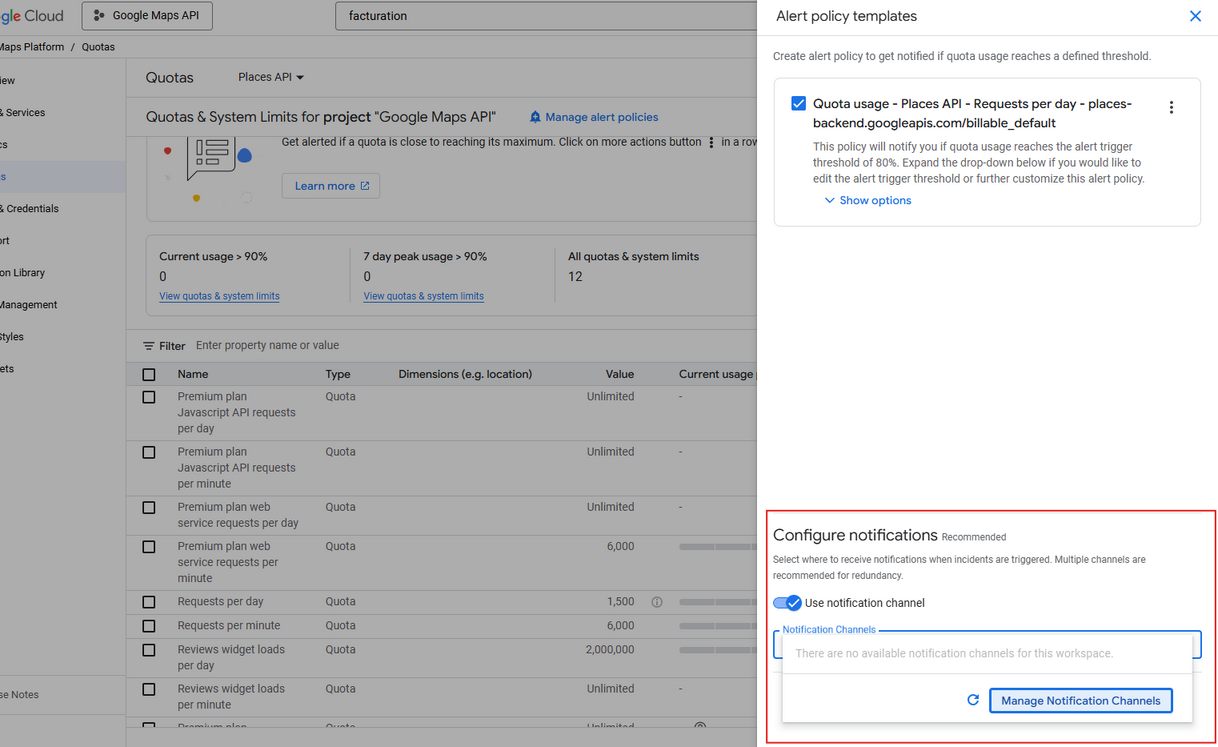The width and height of the screenshot is (1218, 747).
Task: Click the 1,500 value cell
Action: pos(621,602)
